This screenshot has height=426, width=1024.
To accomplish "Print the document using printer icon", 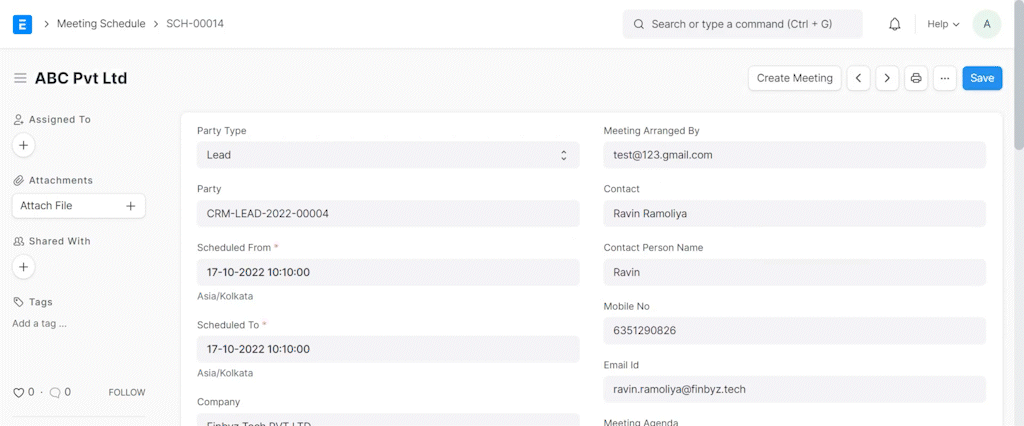I will tap(916, 78).
